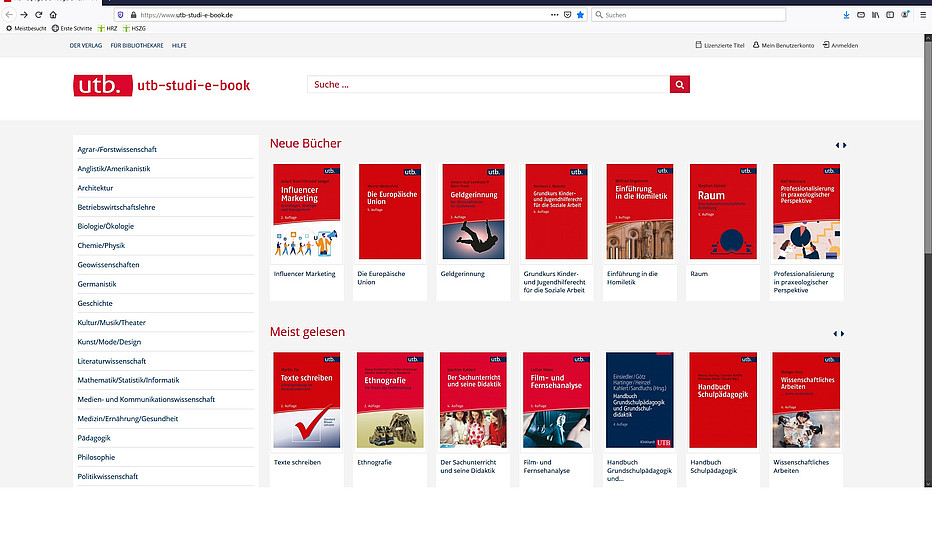The height and width of the screenshot is (548, 932).
Task: Open Influencer Marketing book cover
Action: click(x=307, y=212)
